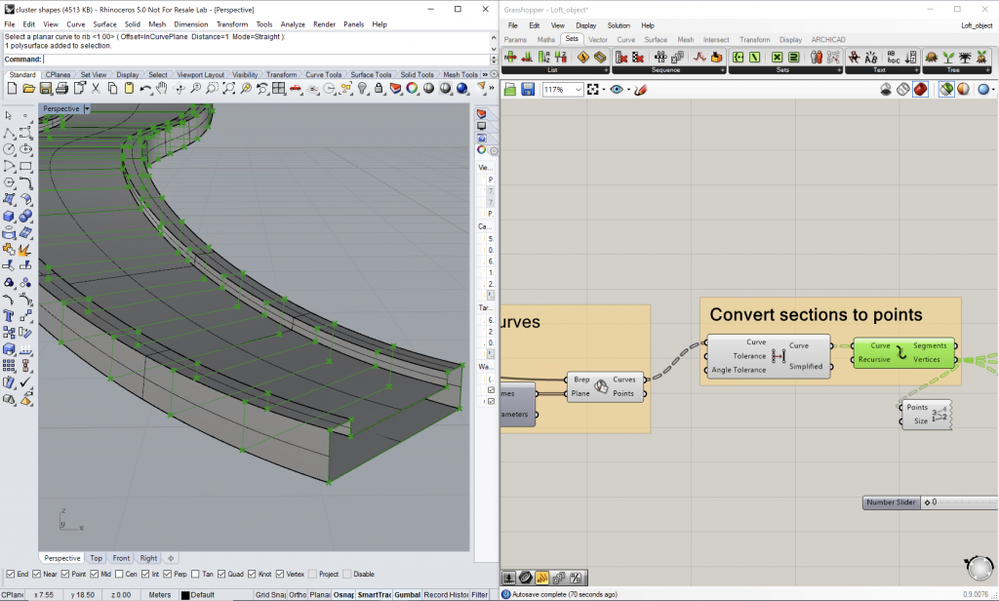Toggle the Tan osnap checkbox
999x601 pixels.
tap(195, 574)
